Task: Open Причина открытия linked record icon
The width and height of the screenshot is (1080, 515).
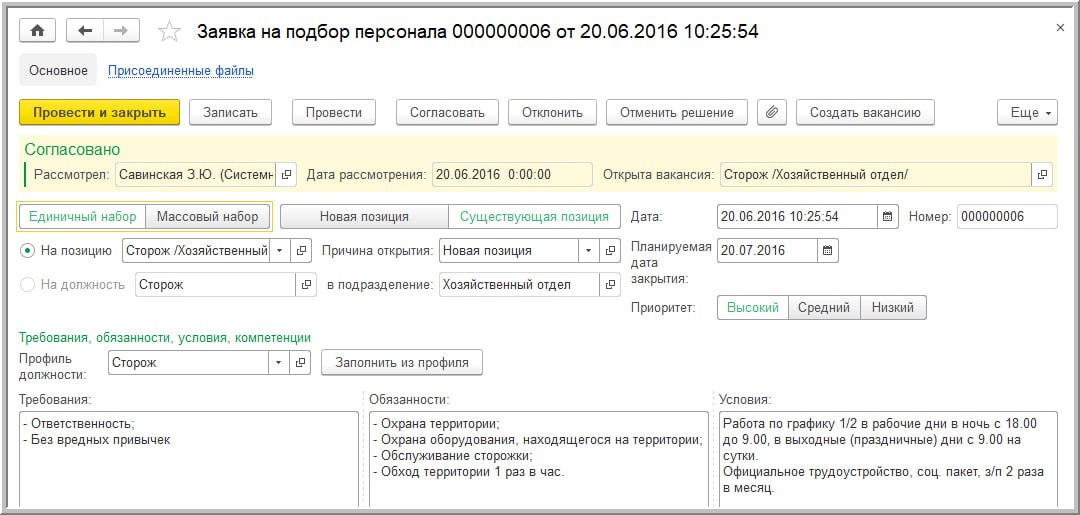Action: [x=610, y=251]
